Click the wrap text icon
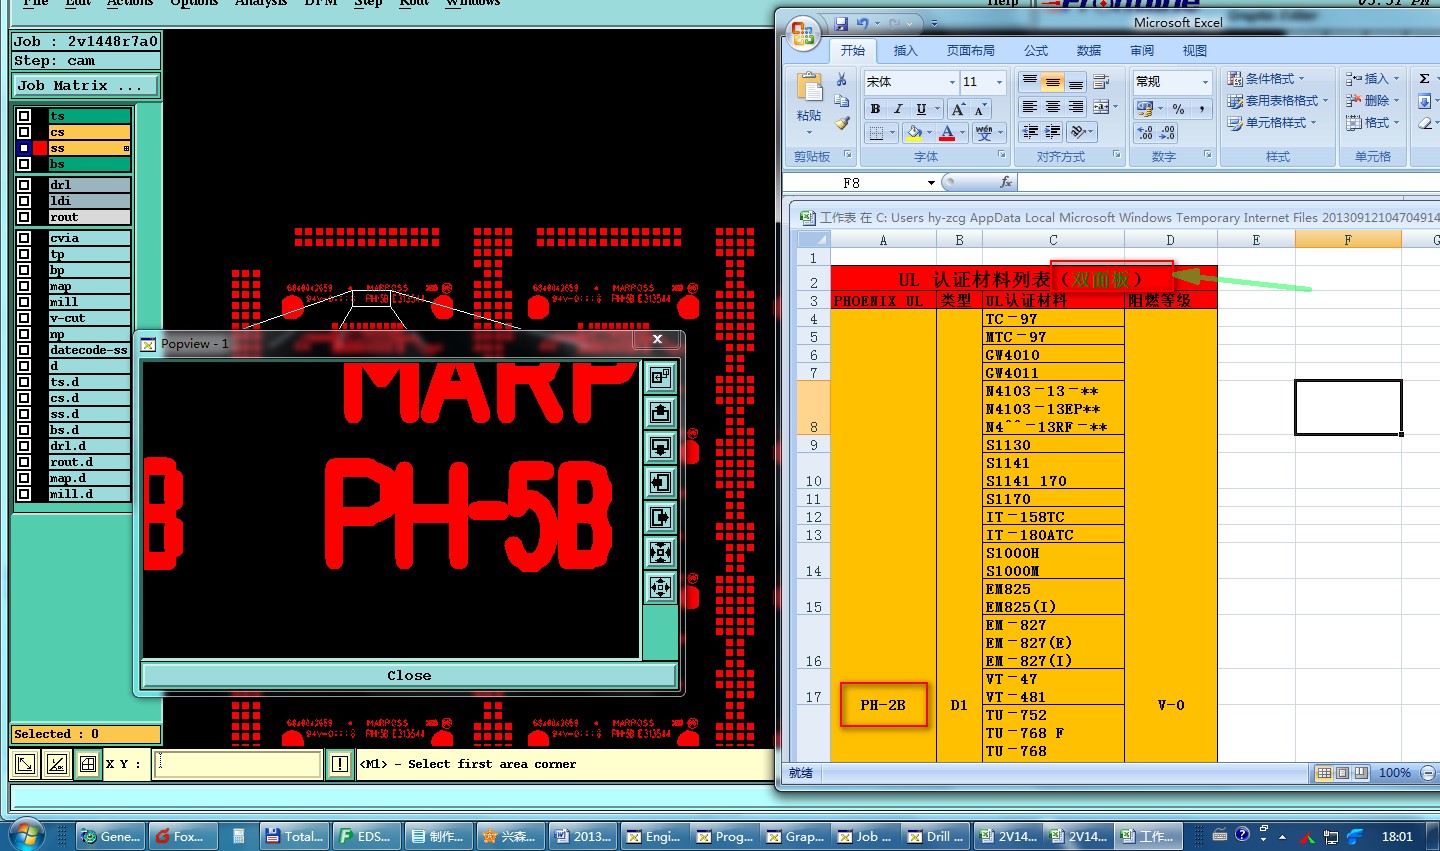 pyautogui.click(x=1101, y=82)
